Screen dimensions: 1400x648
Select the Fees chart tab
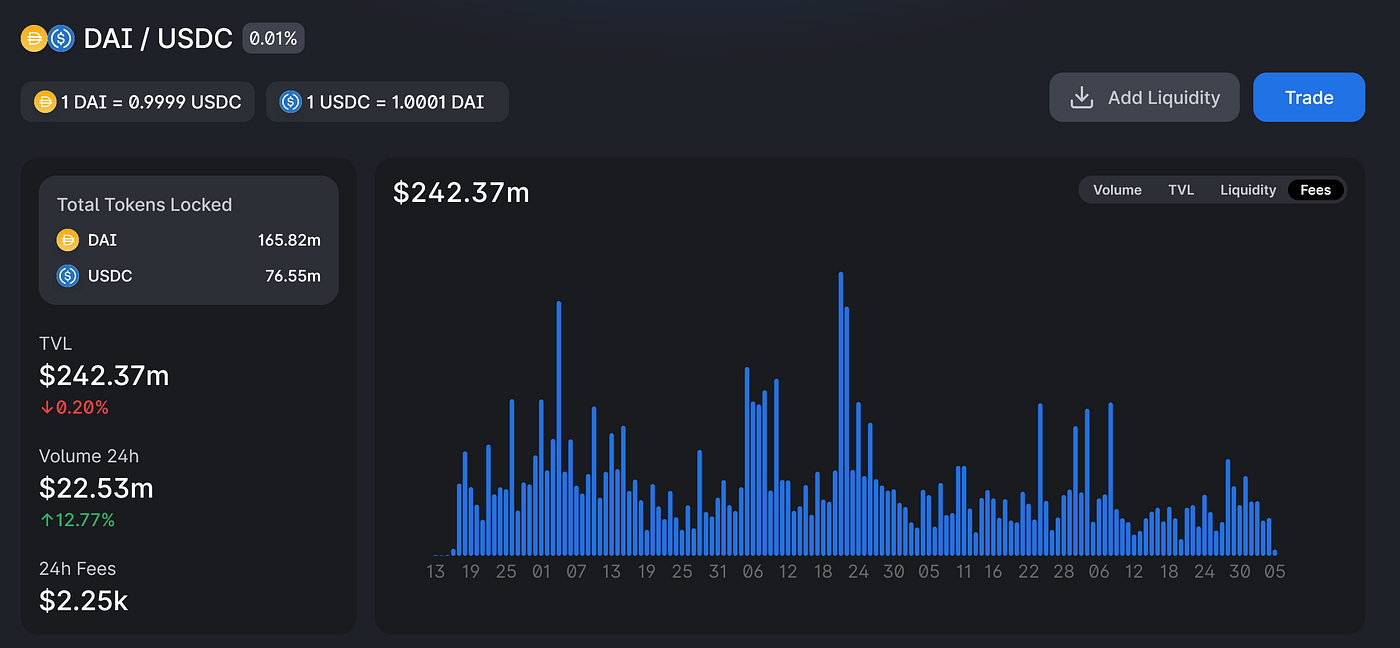tap(1316, 190)
